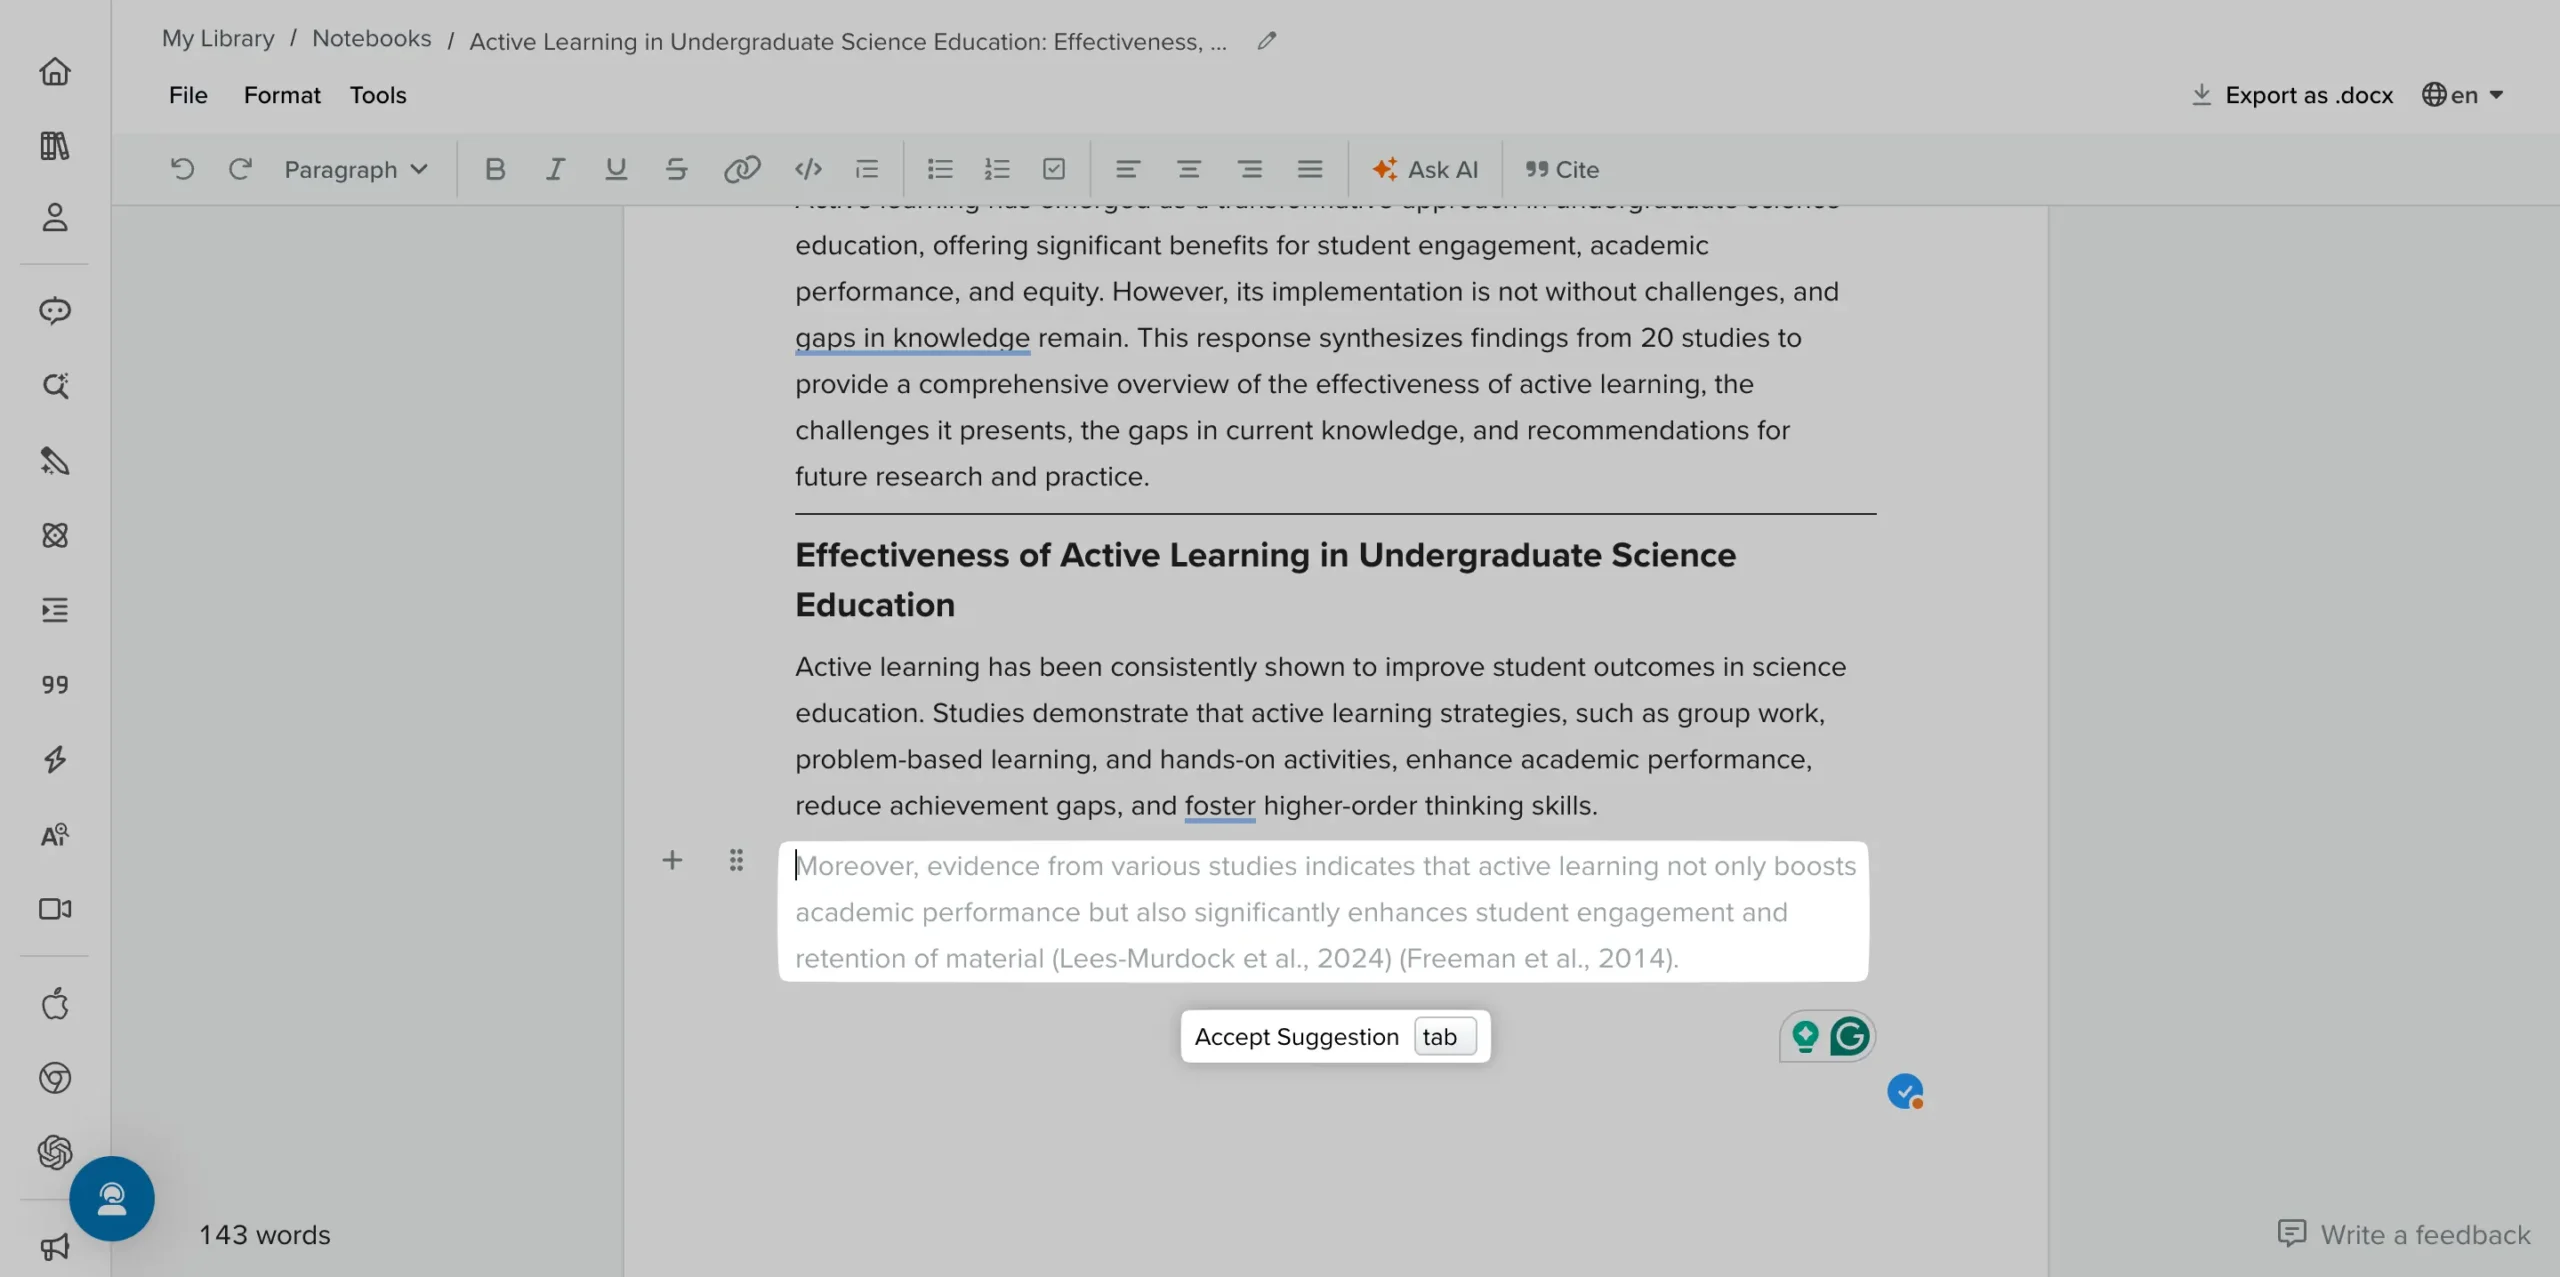The image size is (2560, 1277).
Task: Click heading 'Effectiveness of Active Learning'
Action: pos(1265,580)
